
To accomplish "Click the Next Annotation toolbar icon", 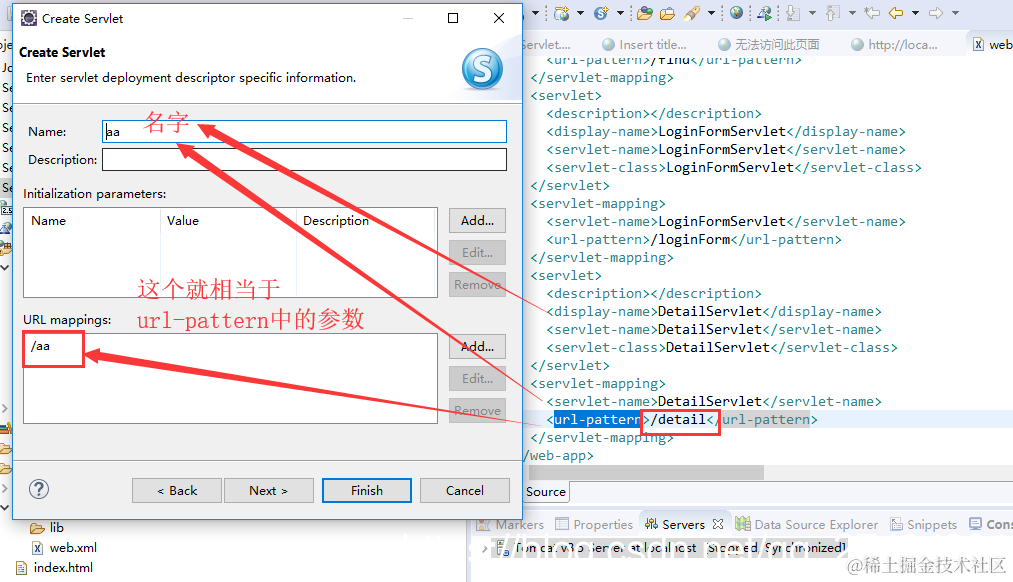I will [x=793, y=13].
